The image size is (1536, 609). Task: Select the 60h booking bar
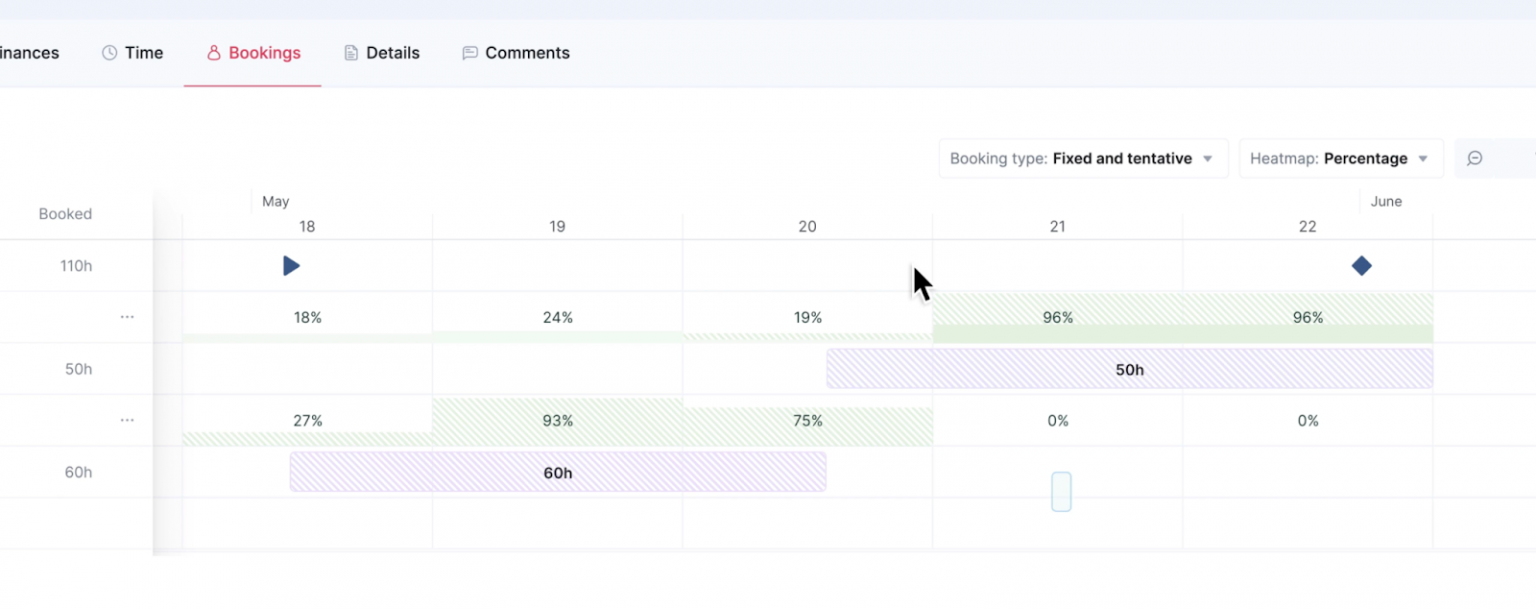[x=558, y=471]
